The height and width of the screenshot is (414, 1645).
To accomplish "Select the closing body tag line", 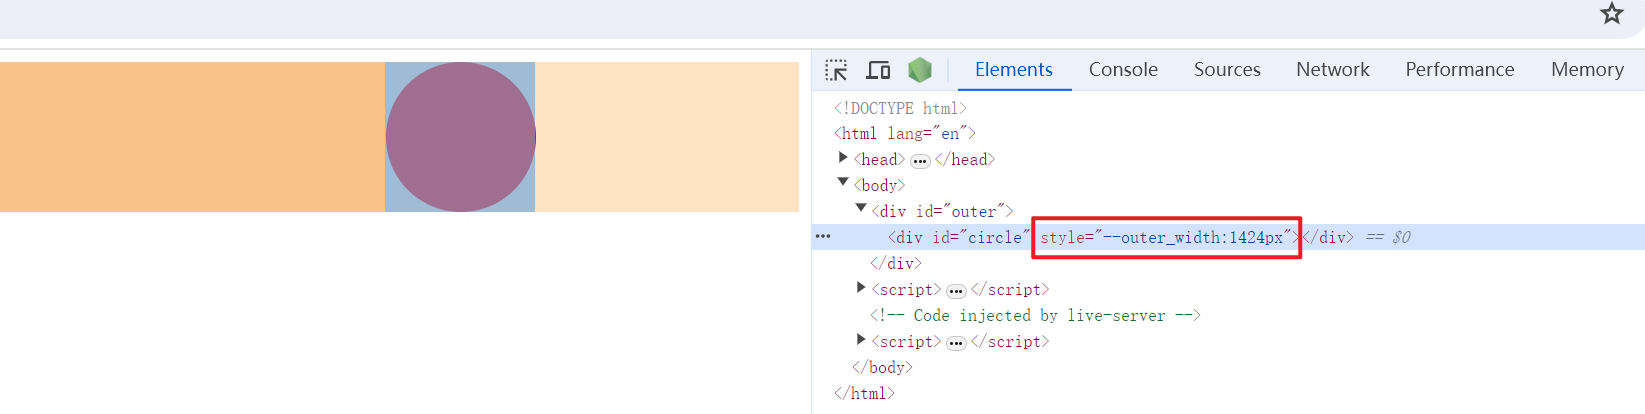I will coord(882,367).
